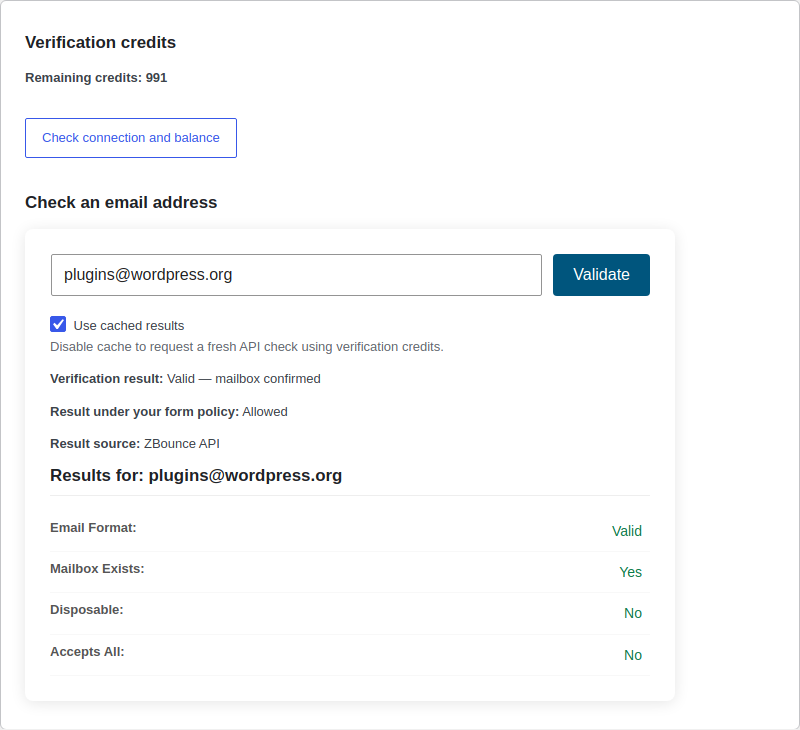The width and height of the screenshot is (800, 730).
Task: Click the 'No' value in Accepts All row
Action: click(x=633, y=655)
